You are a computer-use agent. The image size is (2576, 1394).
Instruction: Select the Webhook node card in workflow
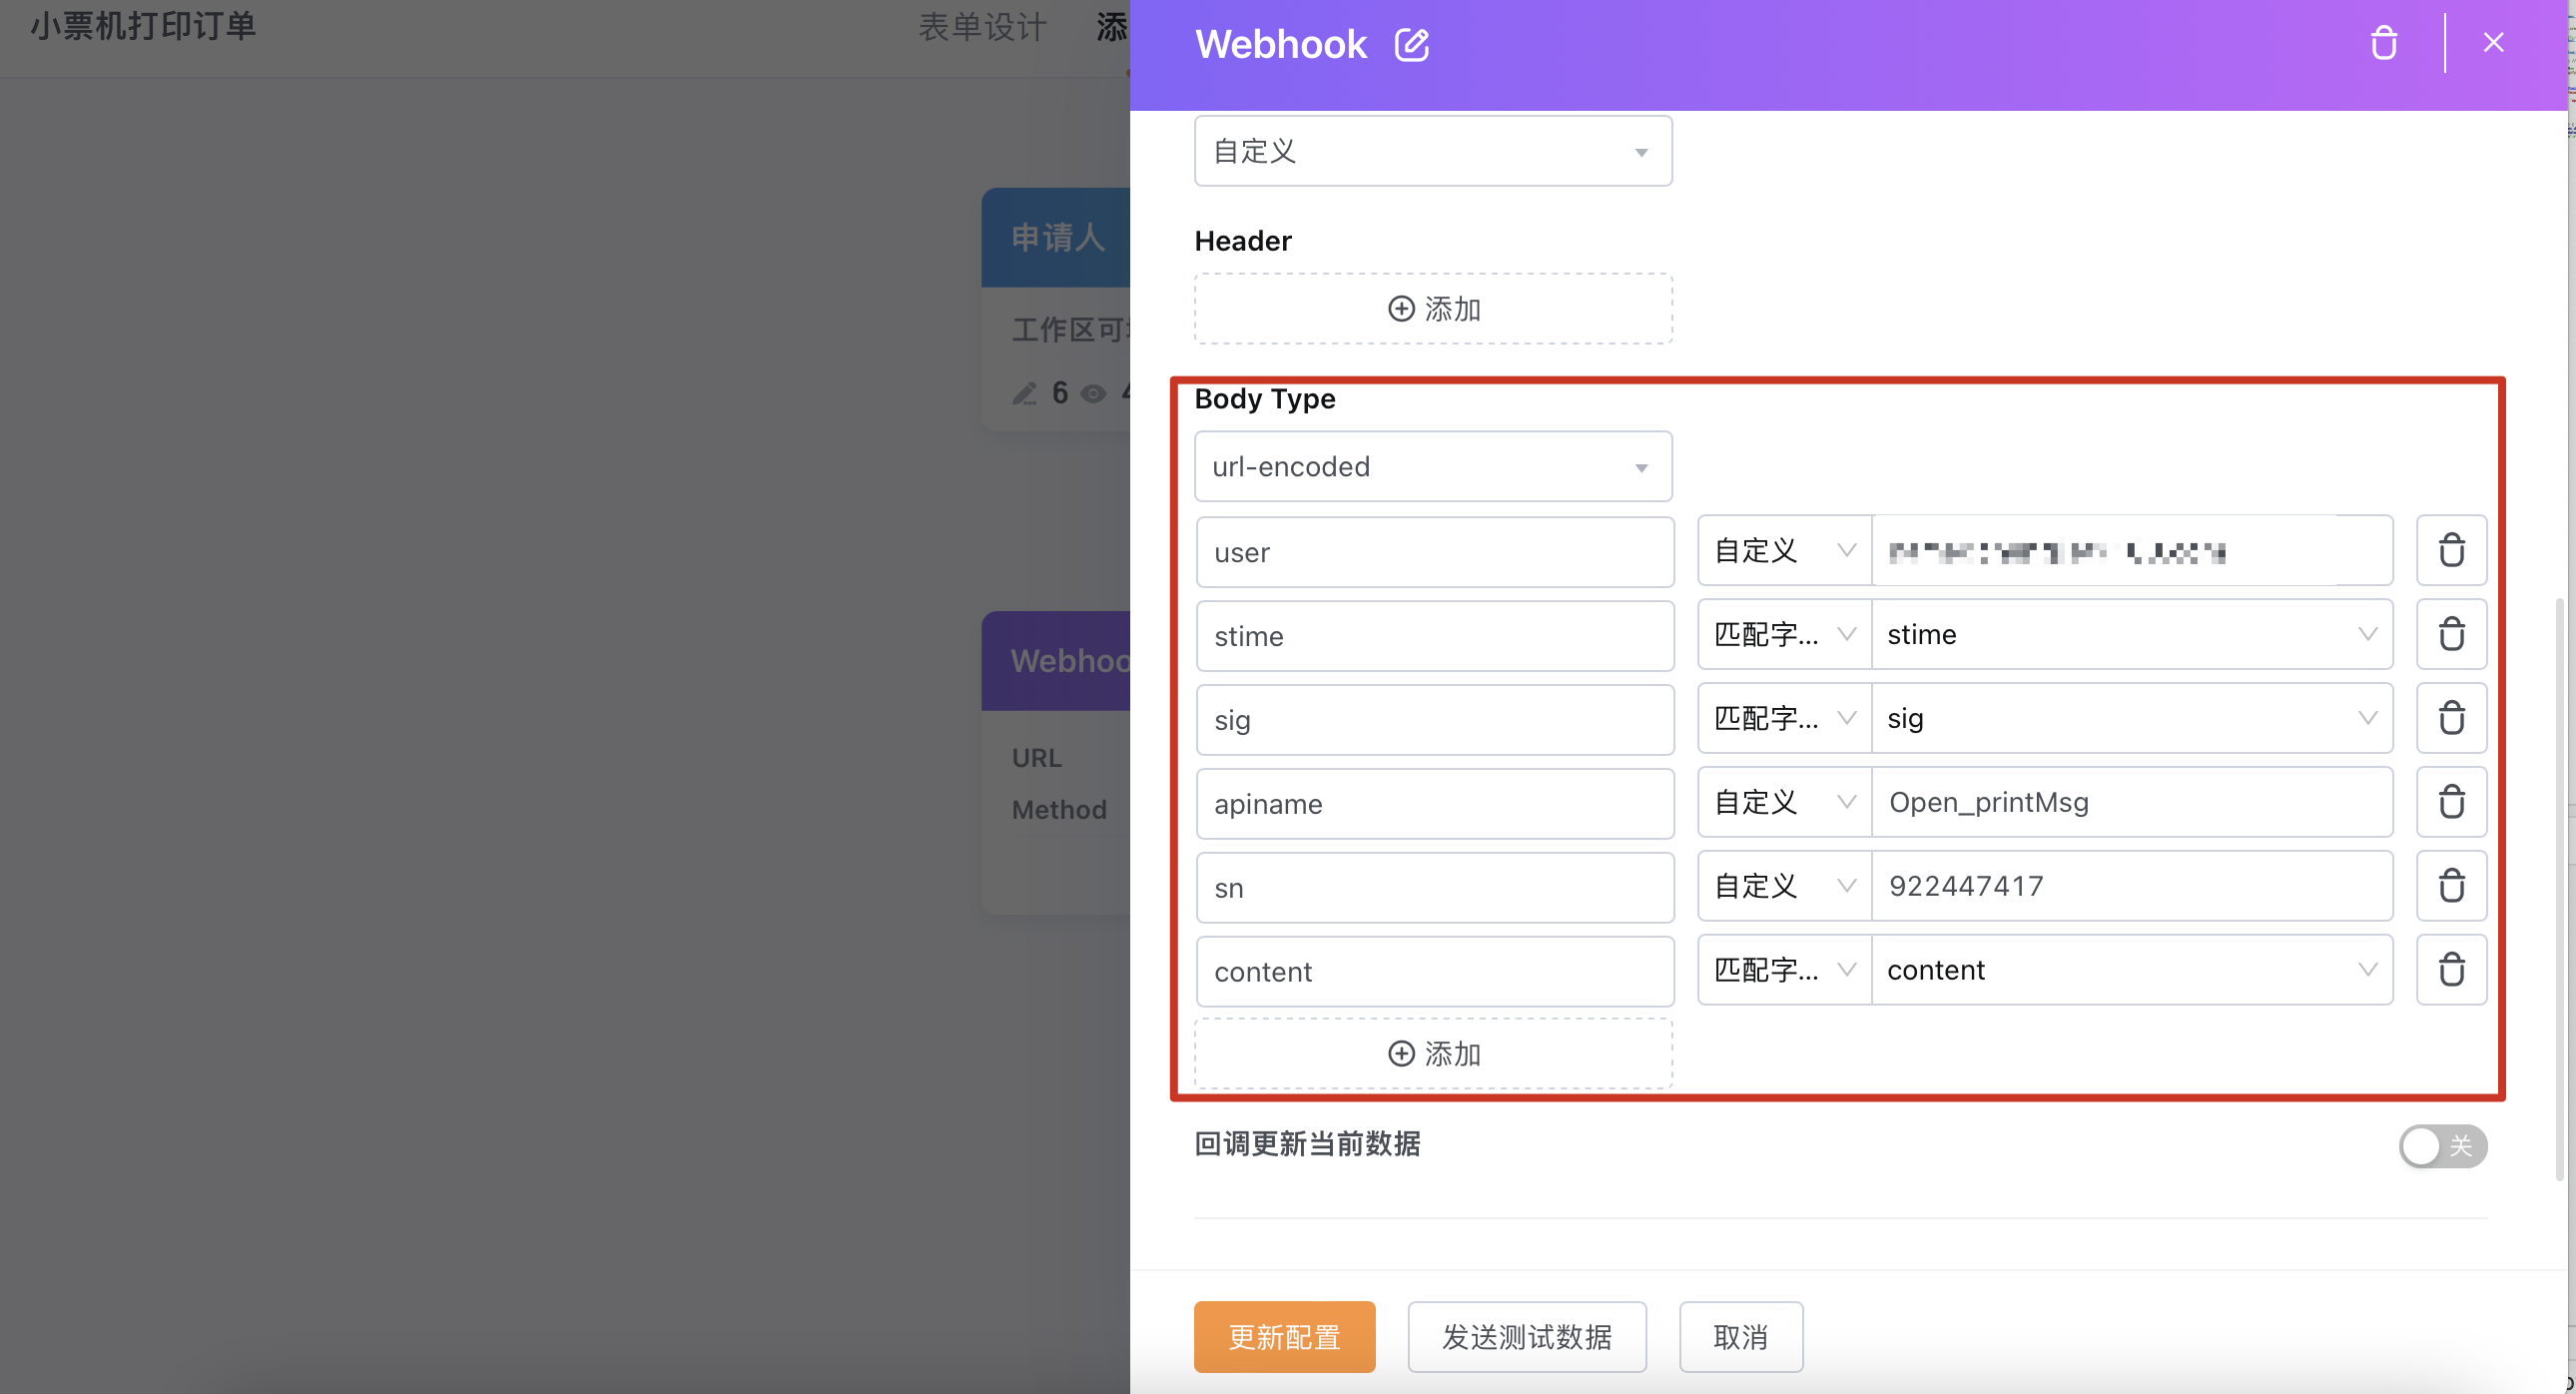tap(1056, 762)
